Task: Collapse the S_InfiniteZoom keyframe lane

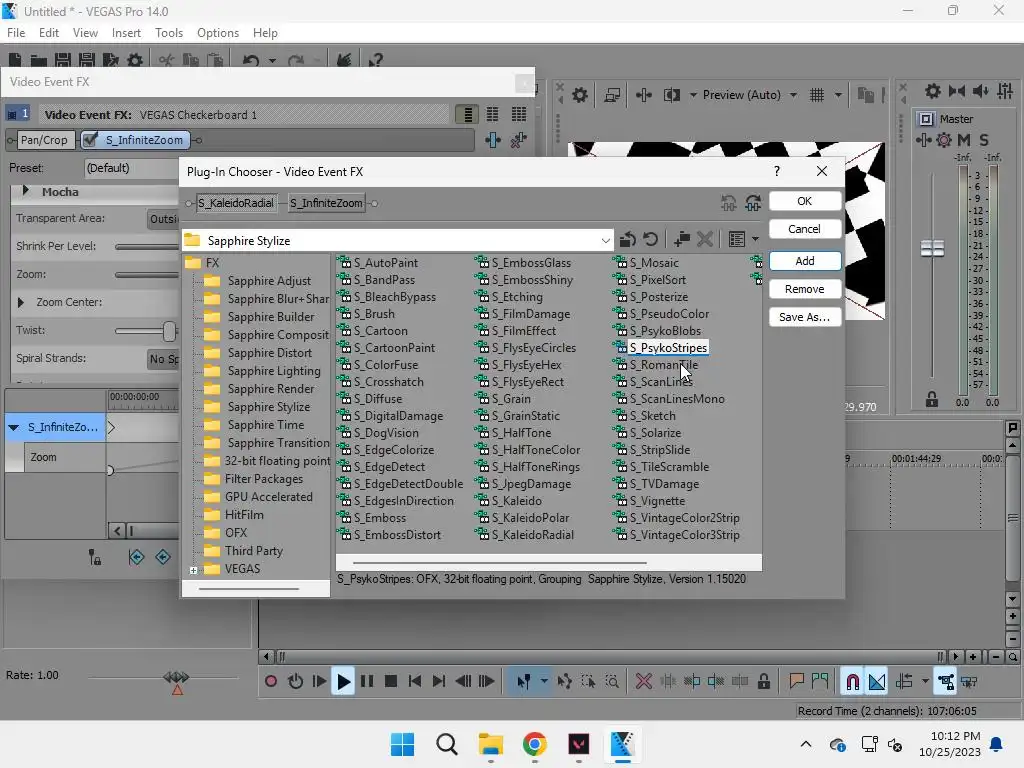Action: tap(13, 428)
